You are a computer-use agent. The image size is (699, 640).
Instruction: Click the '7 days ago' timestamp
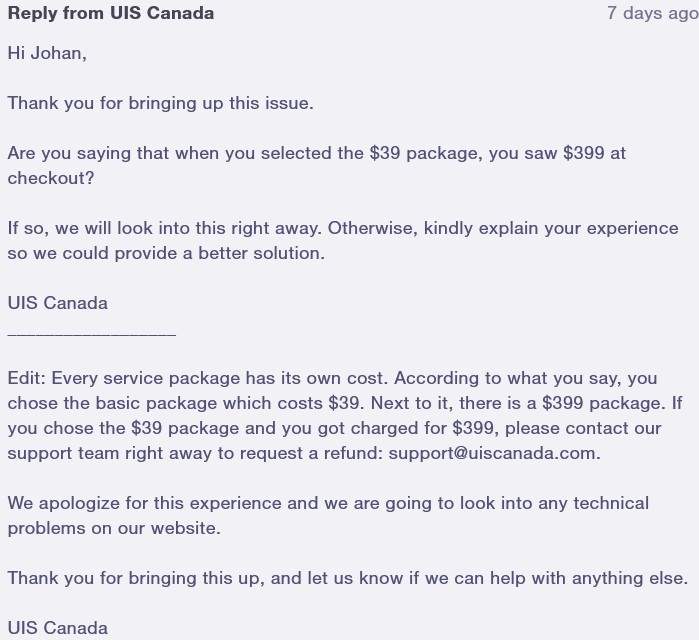pos(653,13)
